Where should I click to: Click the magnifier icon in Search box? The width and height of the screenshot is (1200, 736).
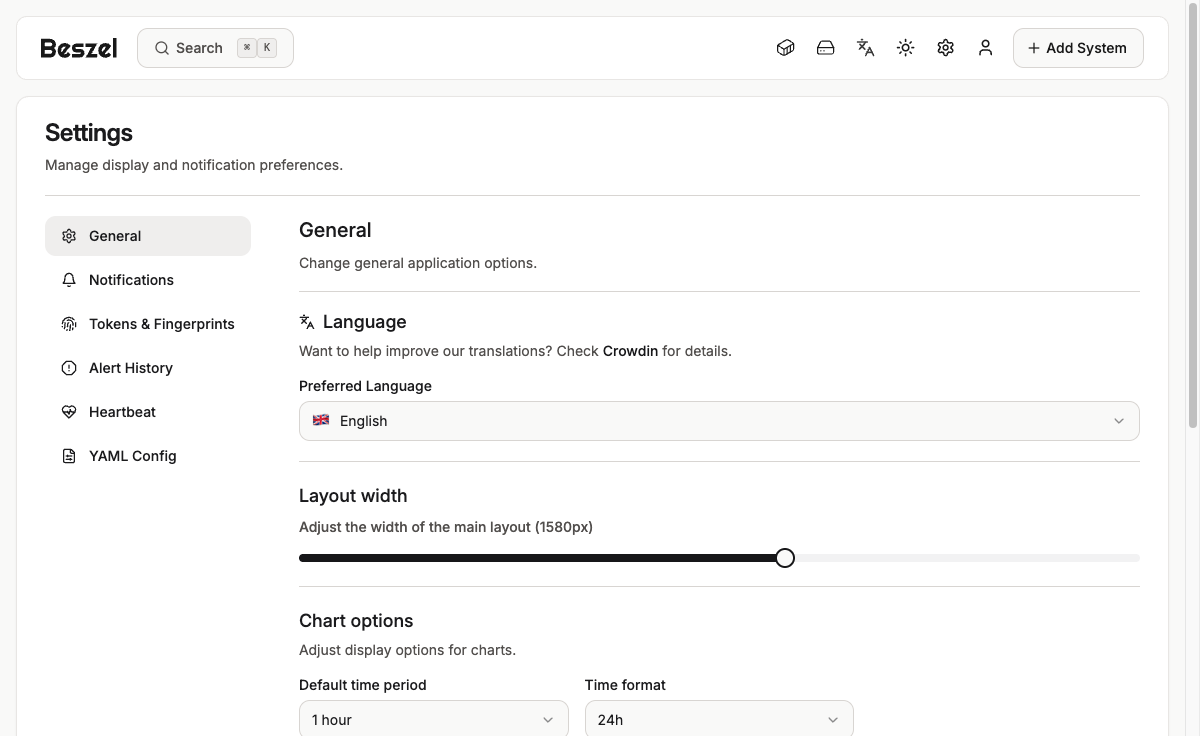coord(161,48)
